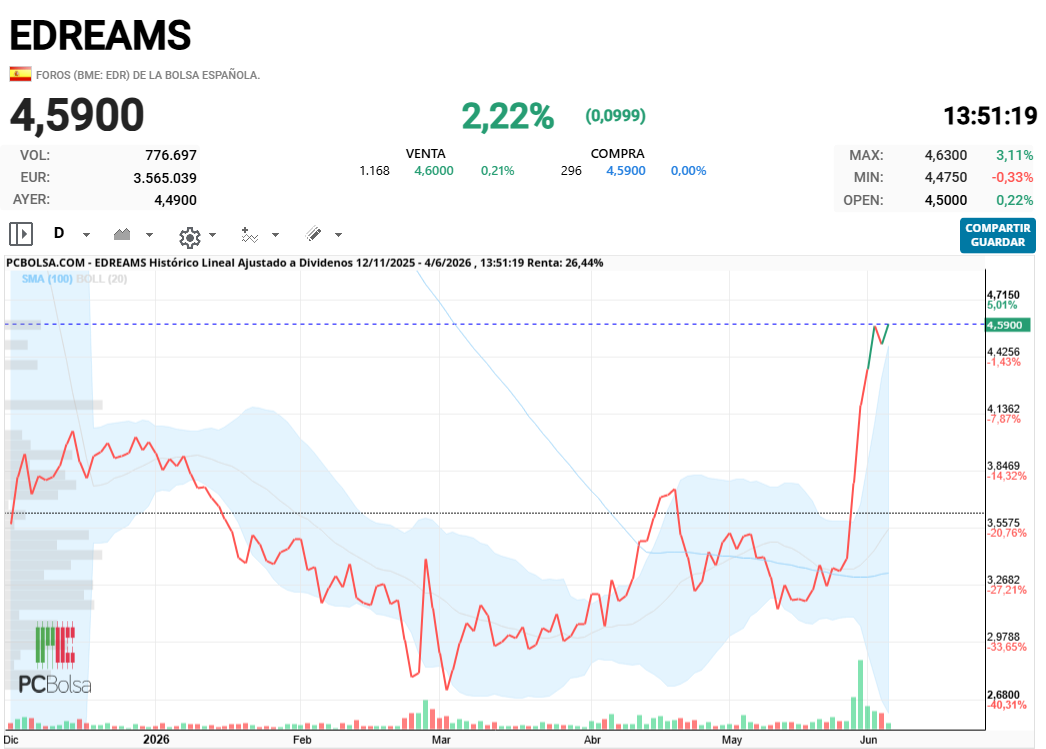Click the EDREAMS title heading
1046x749 pixels.
coord(100,35)
